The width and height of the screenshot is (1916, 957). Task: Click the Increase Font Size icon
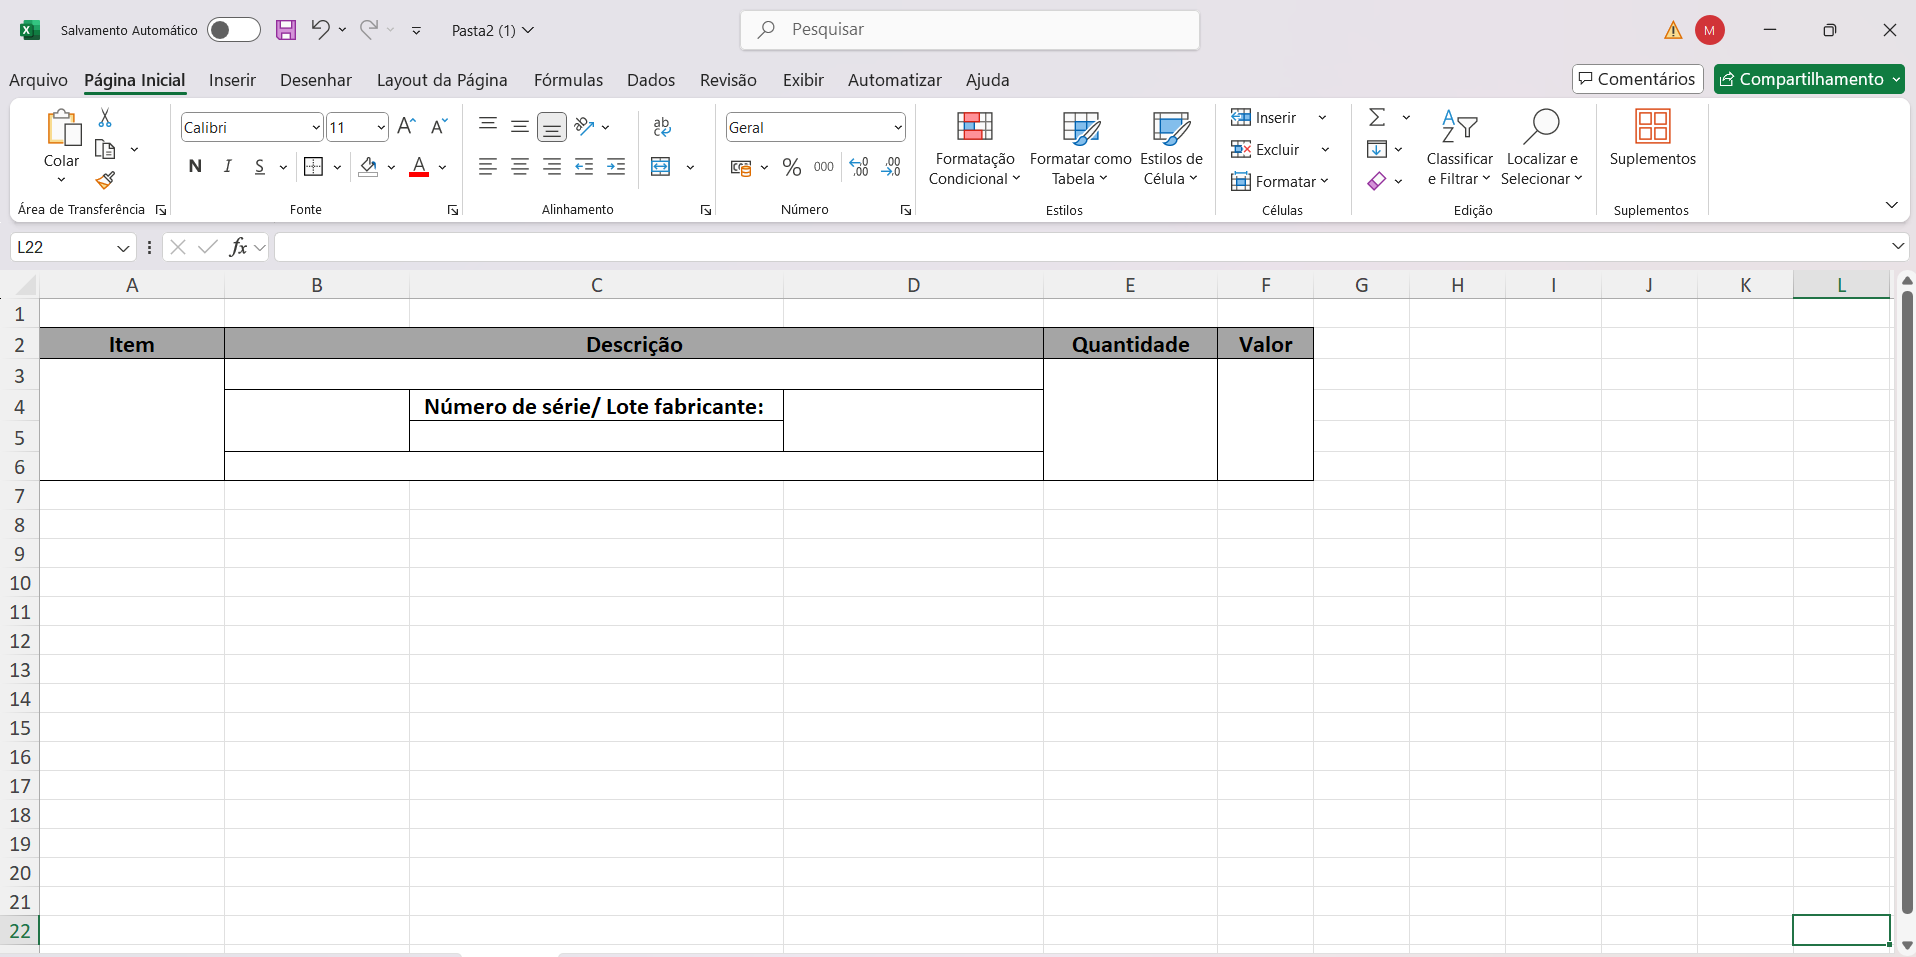tap(405, 127)
